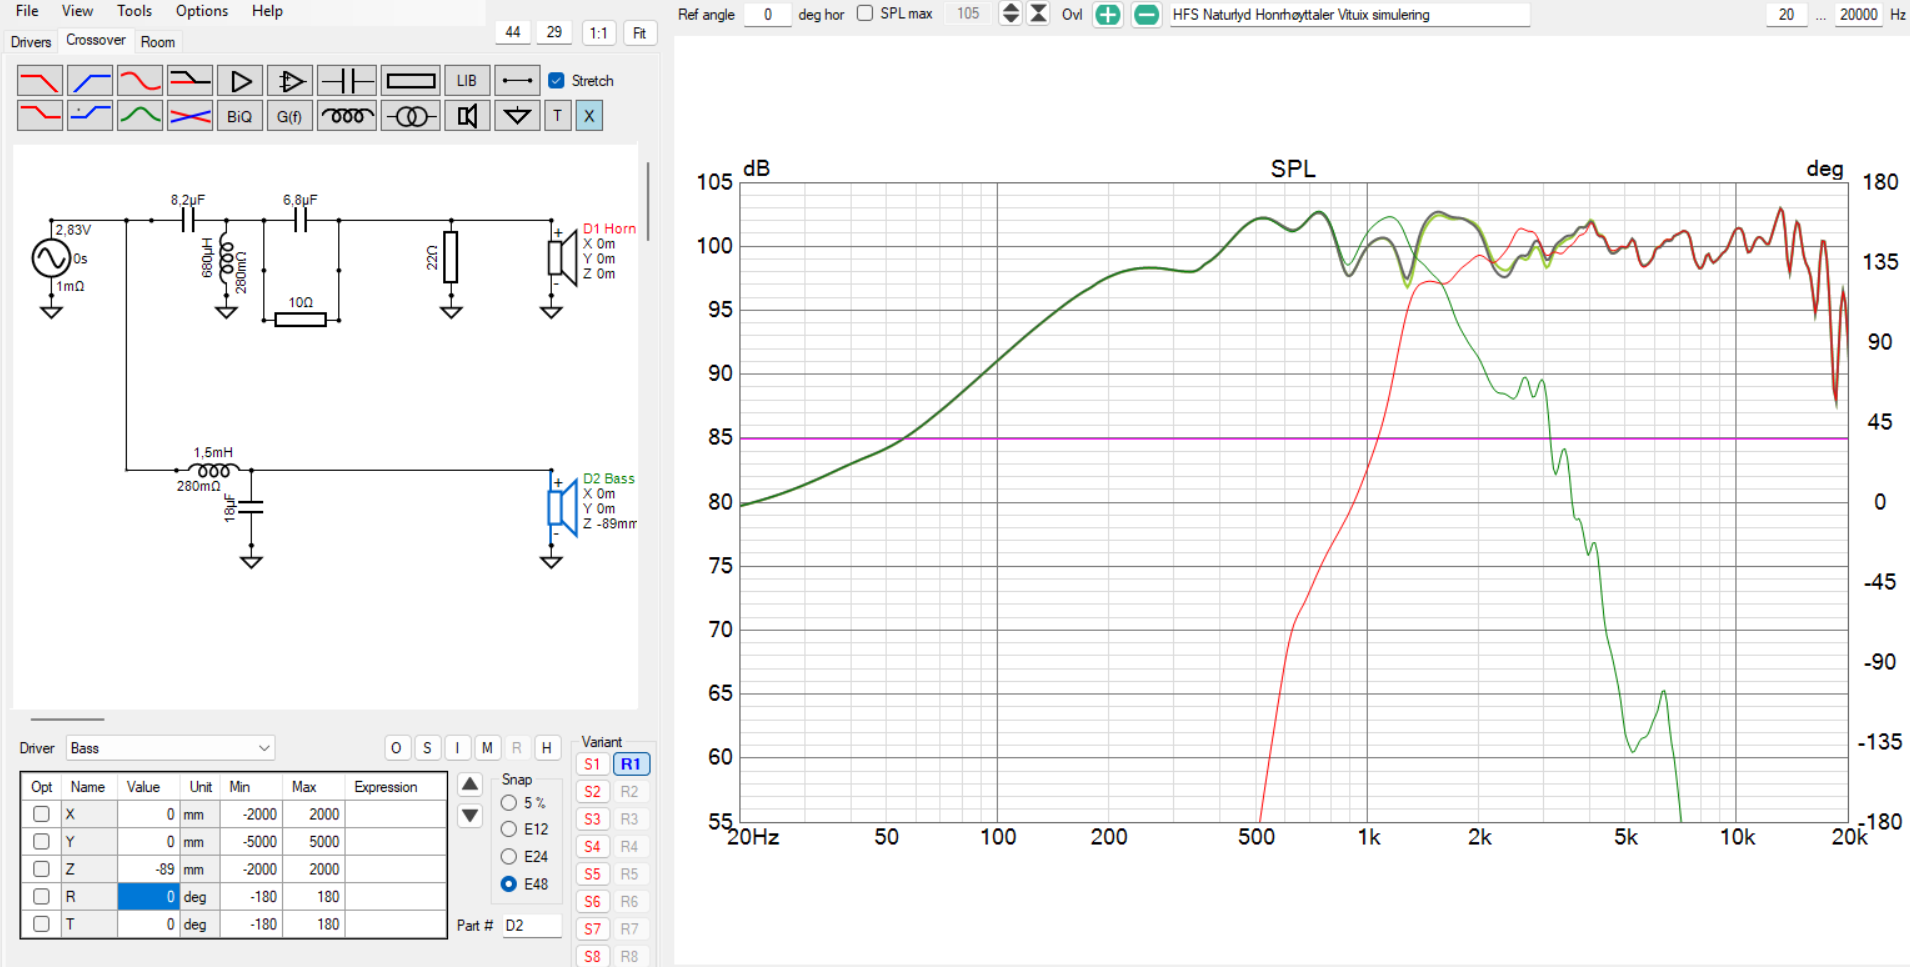Select the blue high-shelf filter icon
The image size is (1910, 967).
[x=90, y=116]
